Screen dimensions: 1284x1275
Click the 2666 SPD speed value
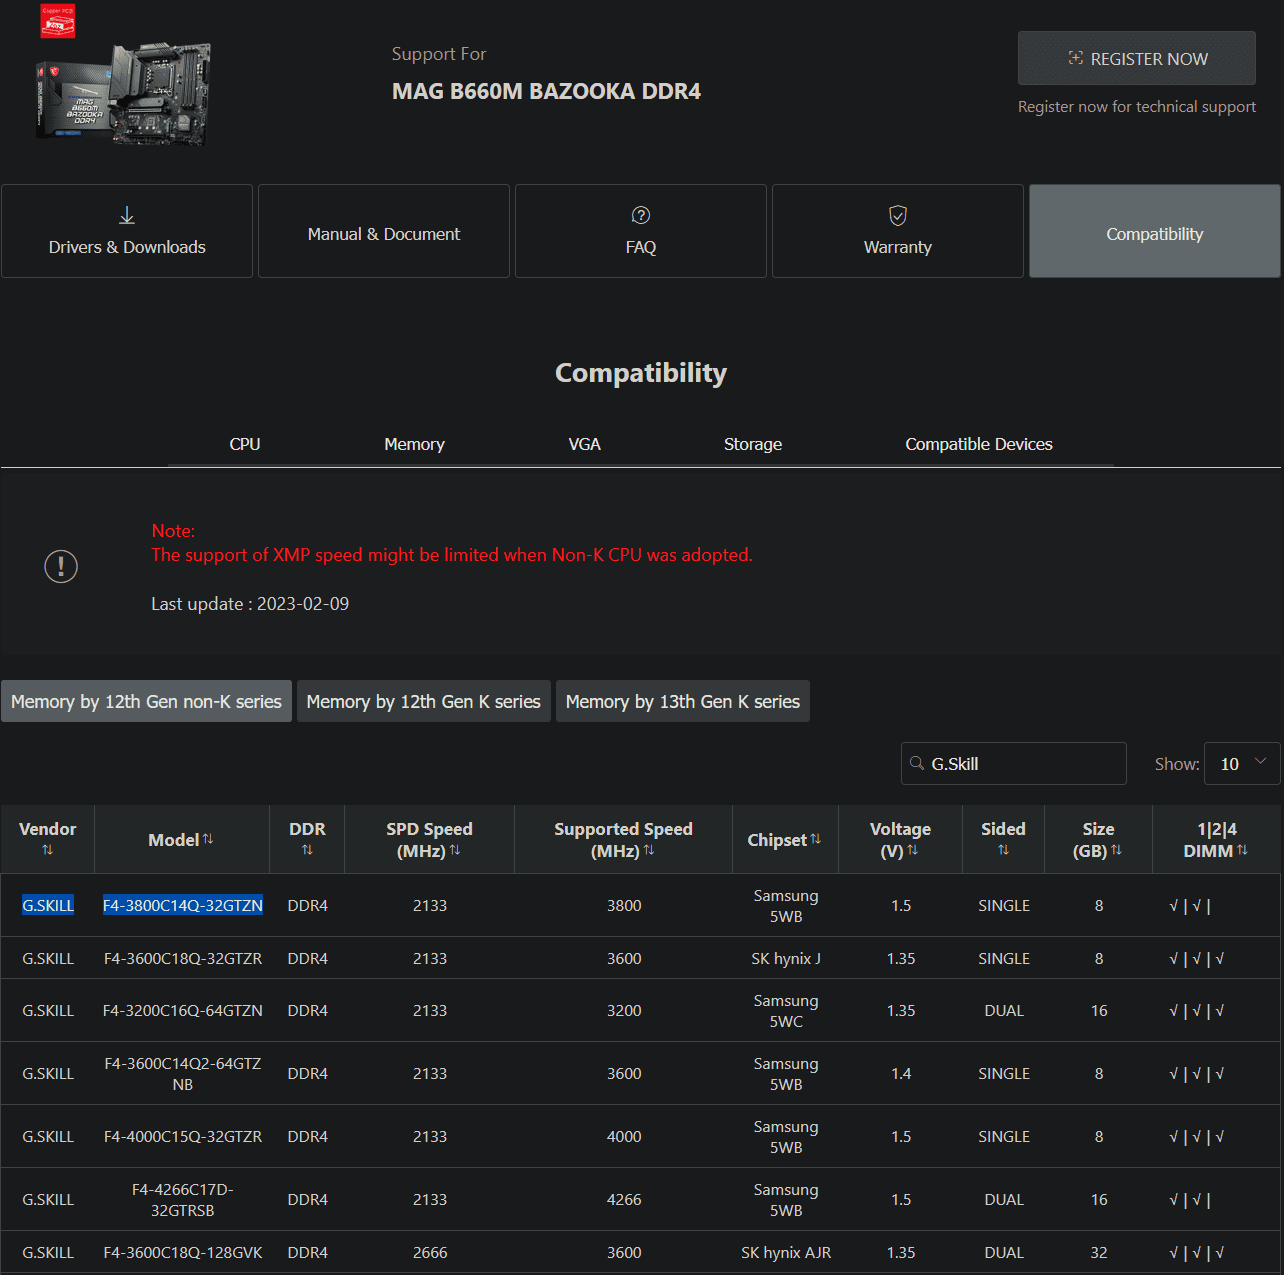[x=430, y=1252]
